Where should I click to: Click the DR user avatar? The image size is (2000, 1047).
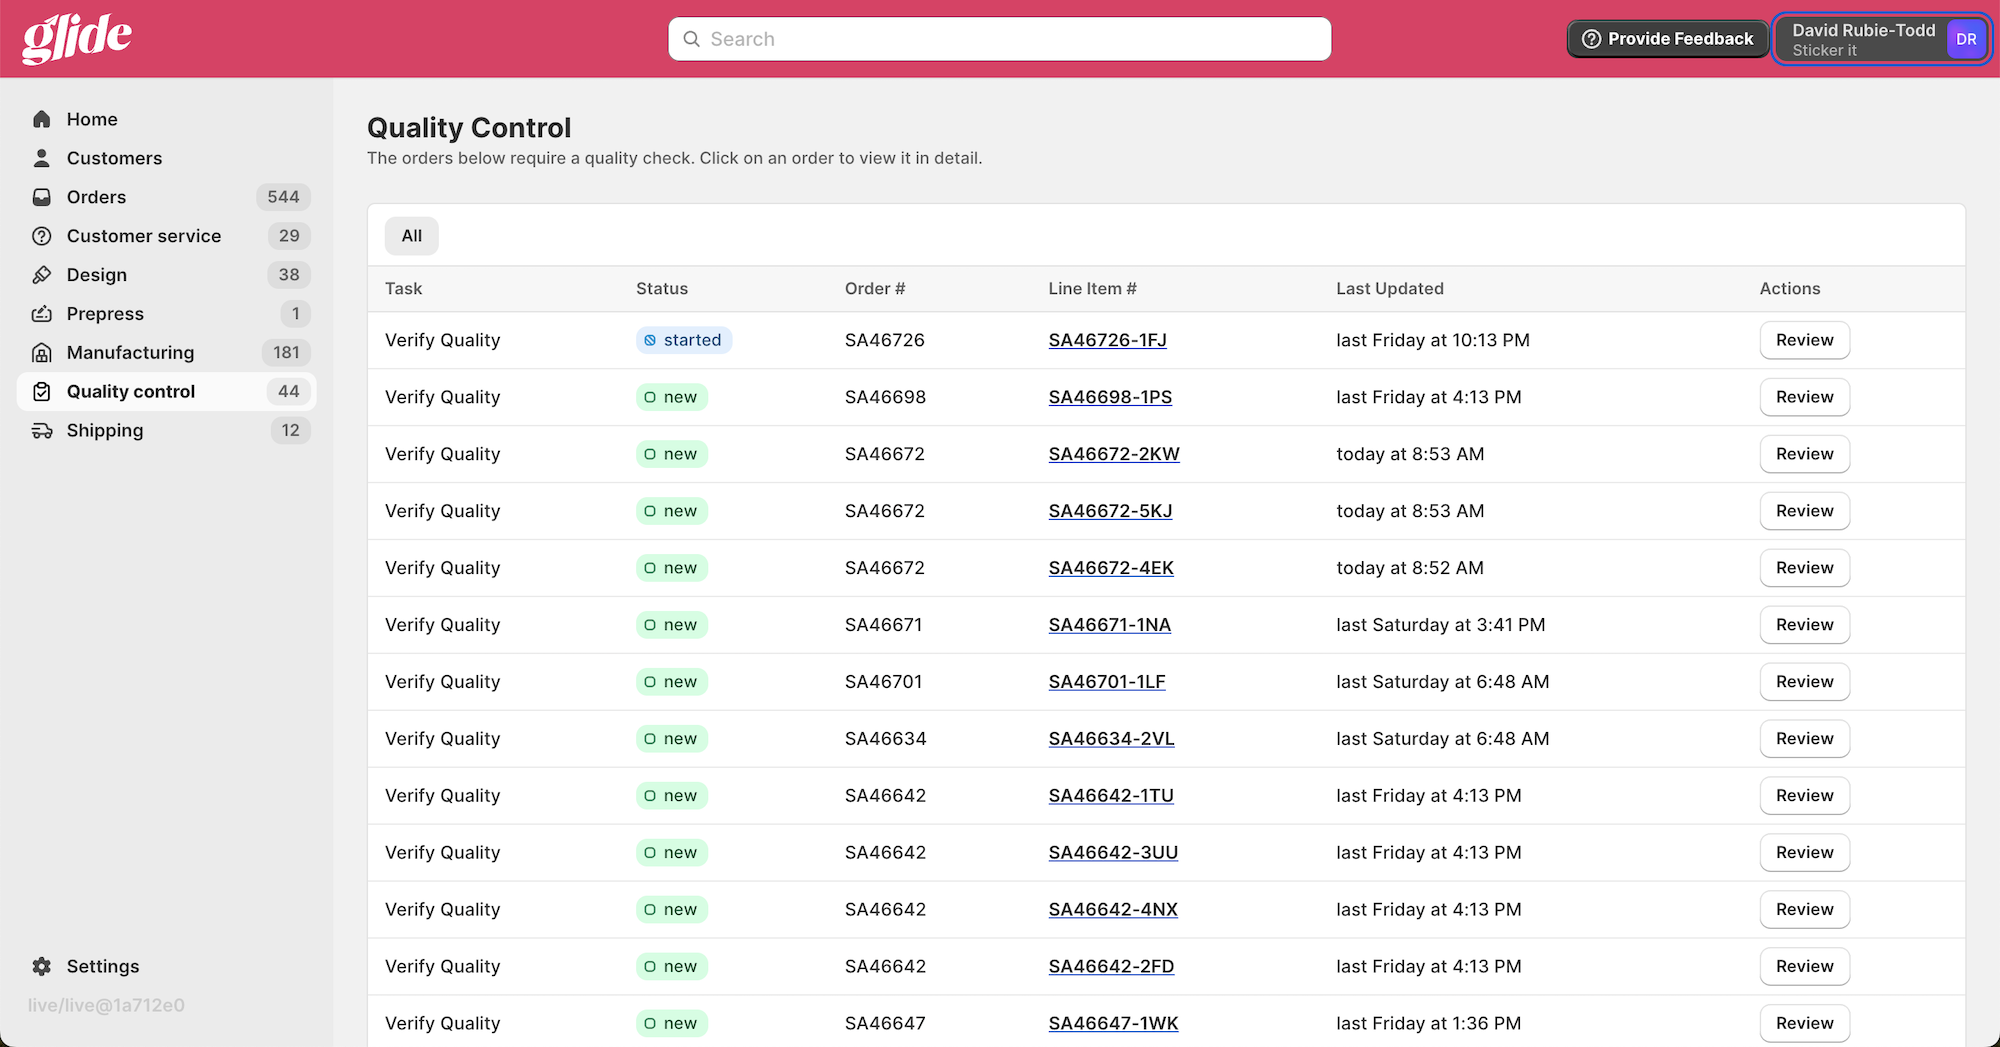pos(1966,39)
